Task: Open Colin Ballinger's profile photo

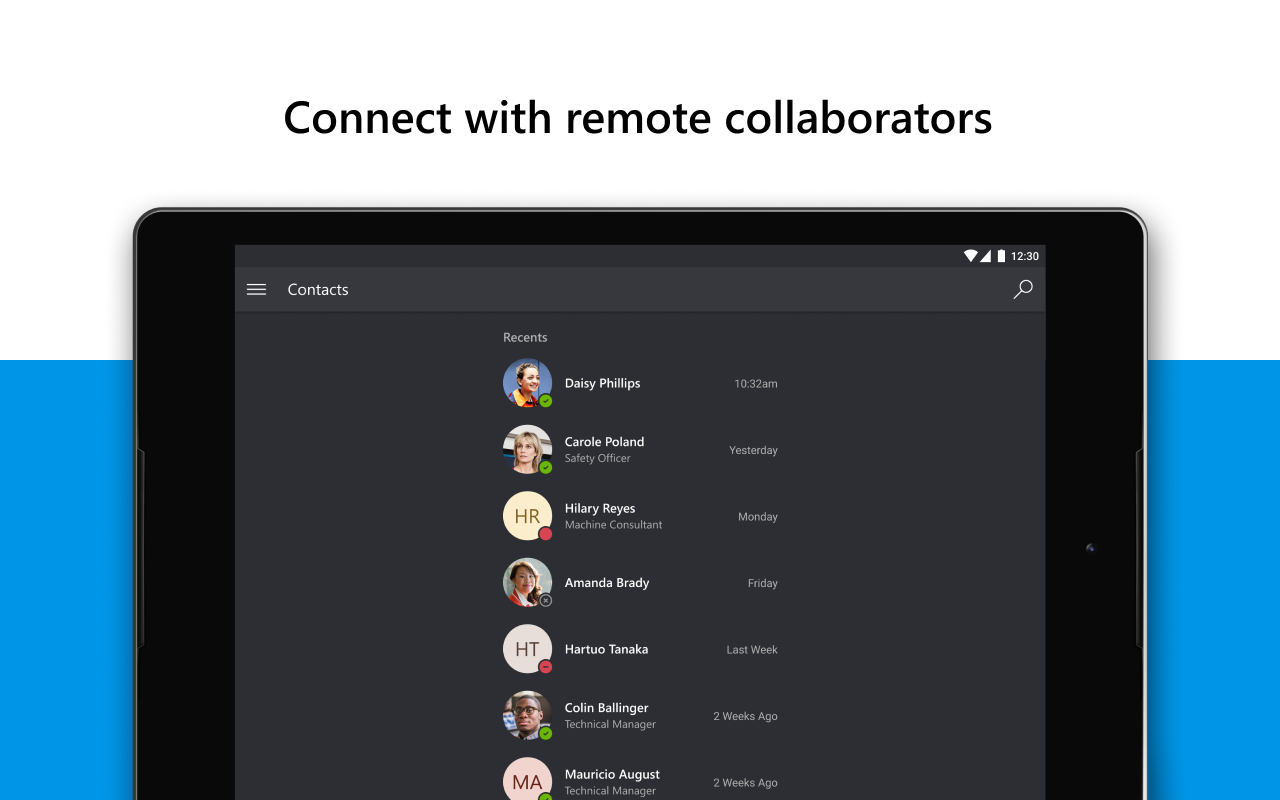Action: coord(527,716)
